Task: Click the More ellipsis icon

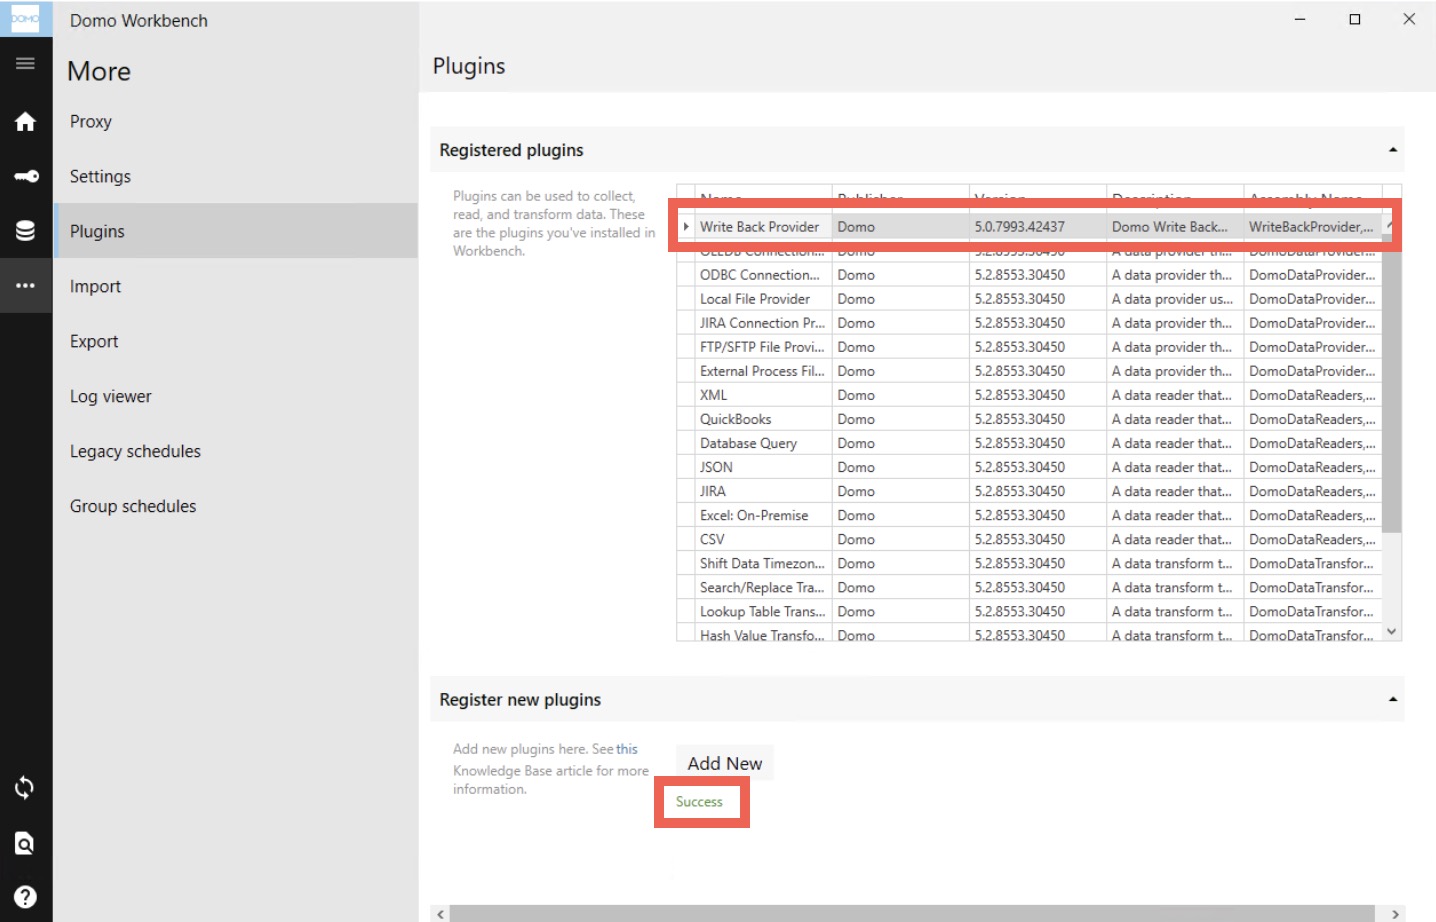Action: [25, 285]
